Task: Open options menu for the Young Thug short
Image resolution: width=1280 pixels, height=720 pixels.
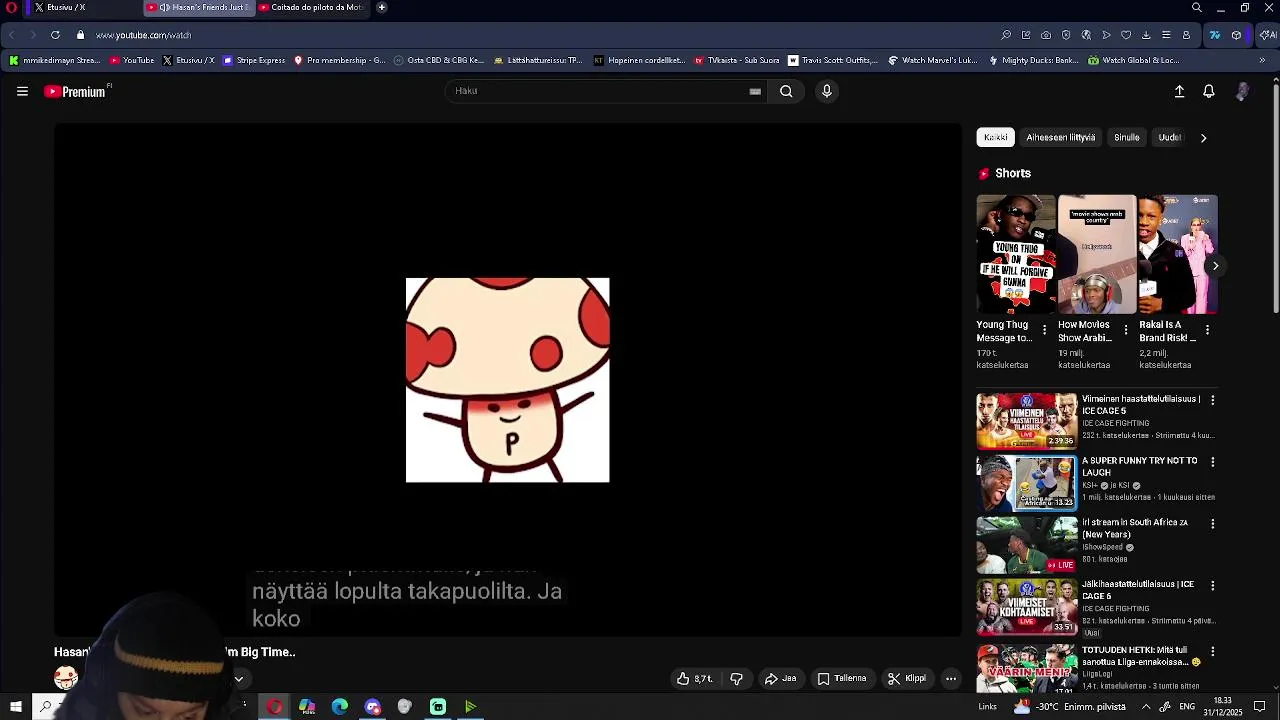Action: [x=1045, y=330]
